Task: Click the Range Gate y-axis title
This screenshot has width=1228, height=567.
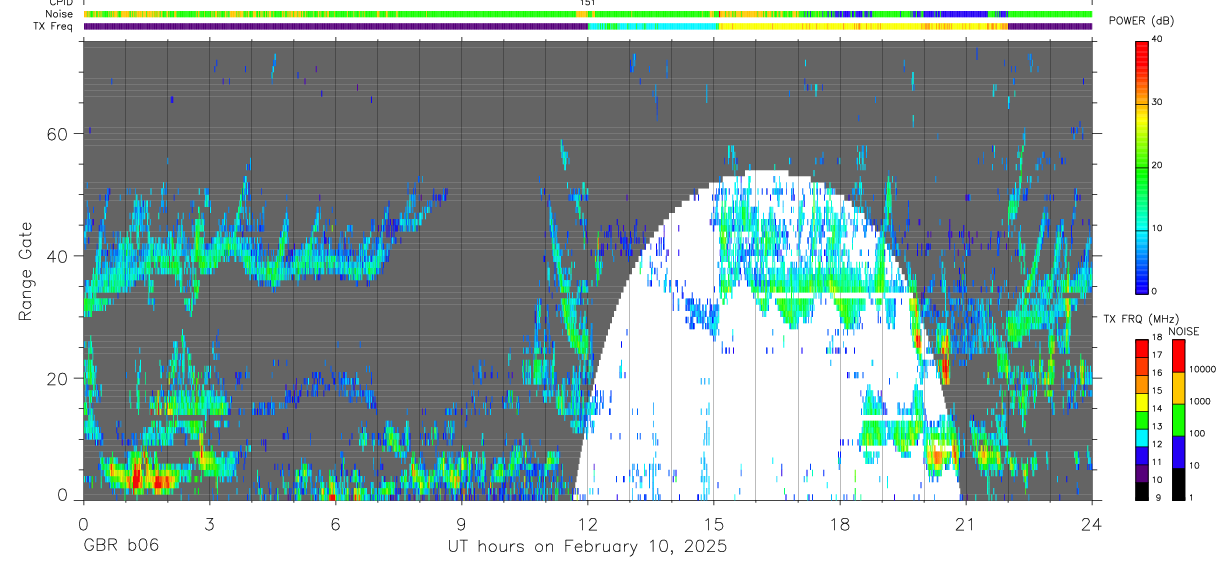Action: (x=25, y=272)
